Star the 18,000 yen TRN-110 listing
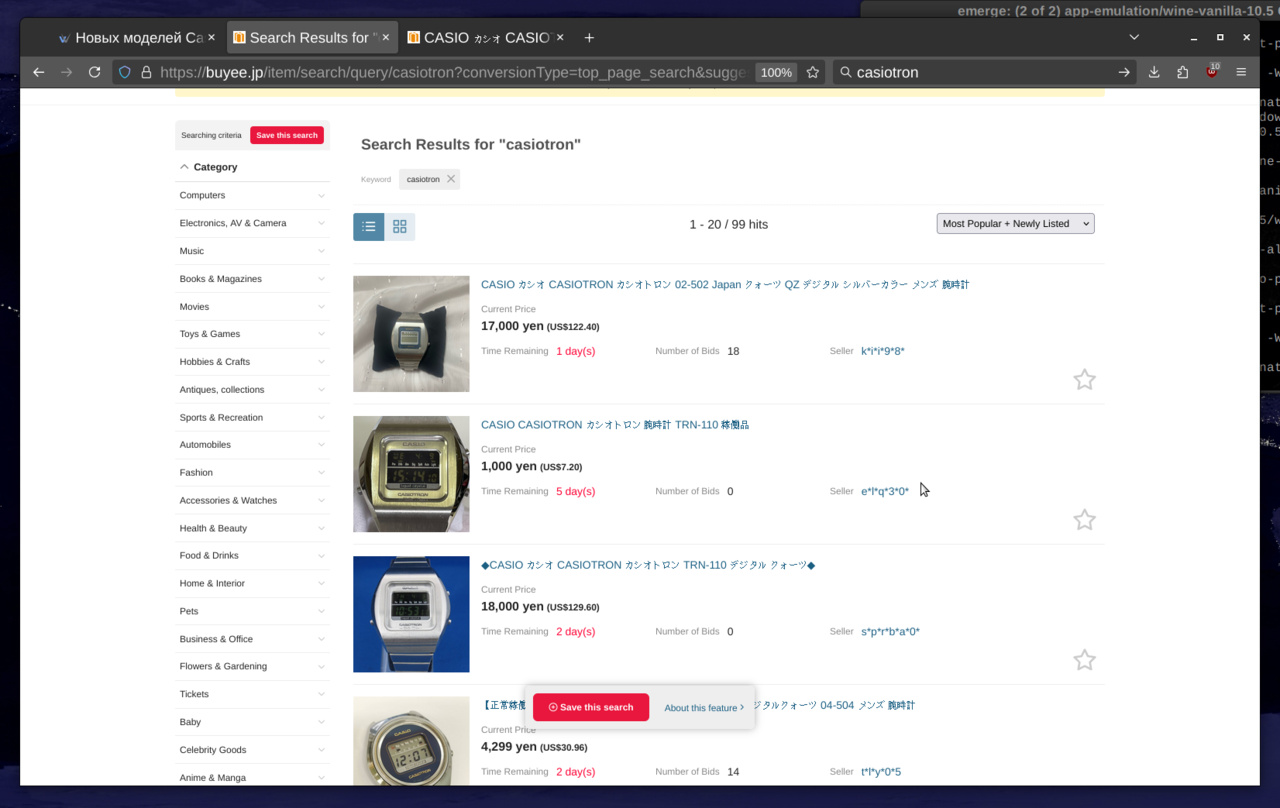1280x808 pixels. (x=1084, y=660)
